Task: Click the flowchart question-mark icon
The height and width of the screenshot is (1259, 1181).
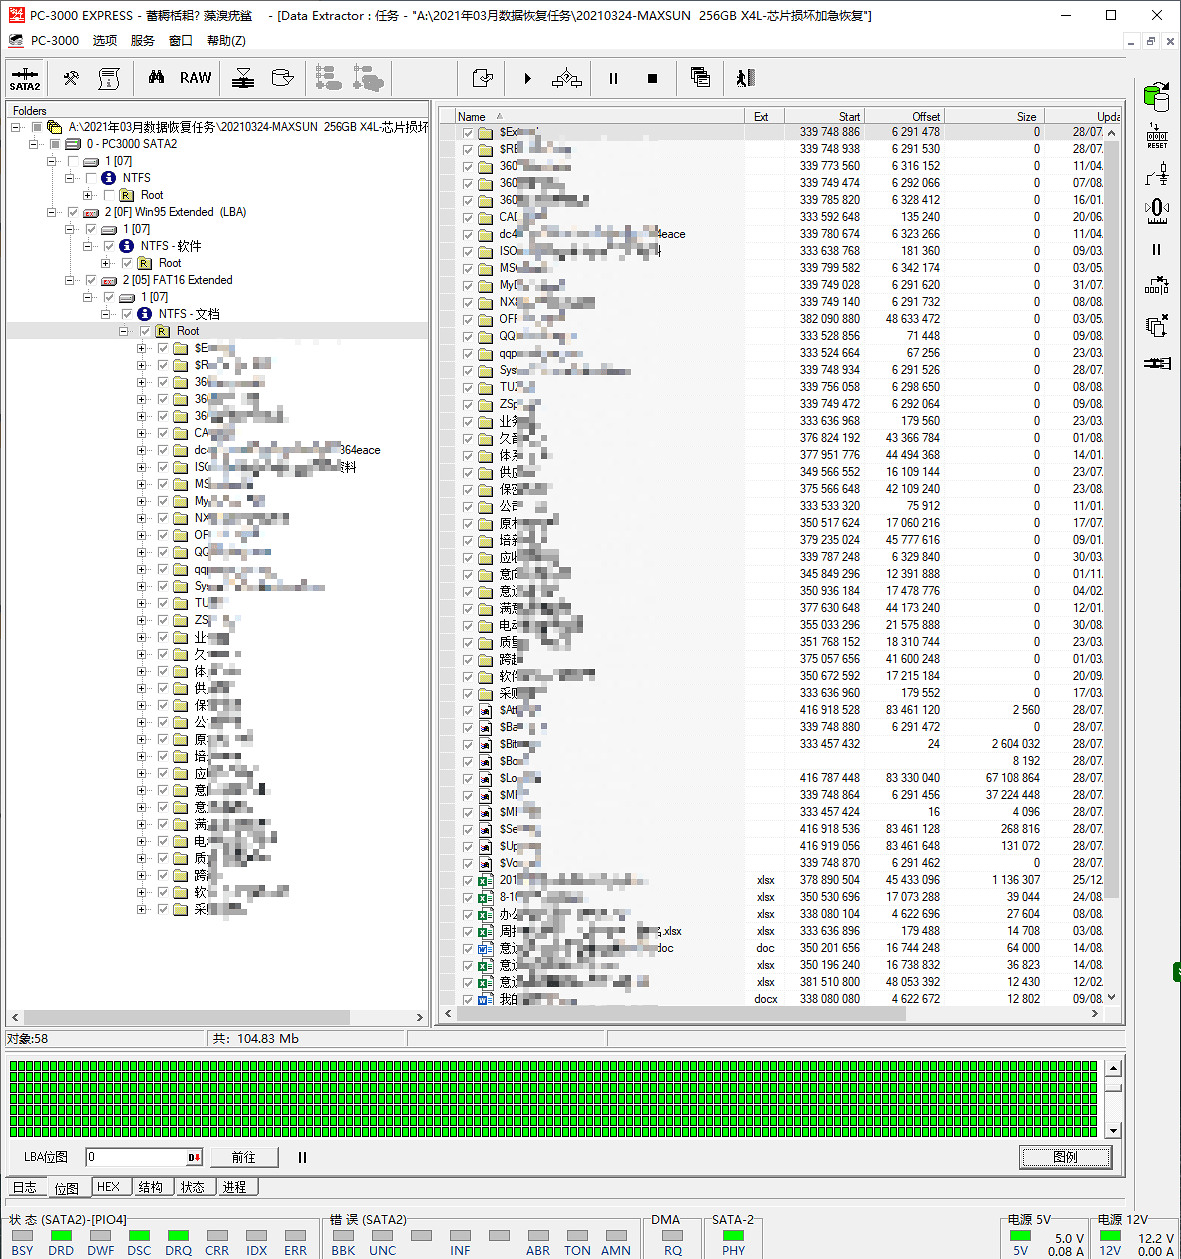Action: click(x=567, y=78)
